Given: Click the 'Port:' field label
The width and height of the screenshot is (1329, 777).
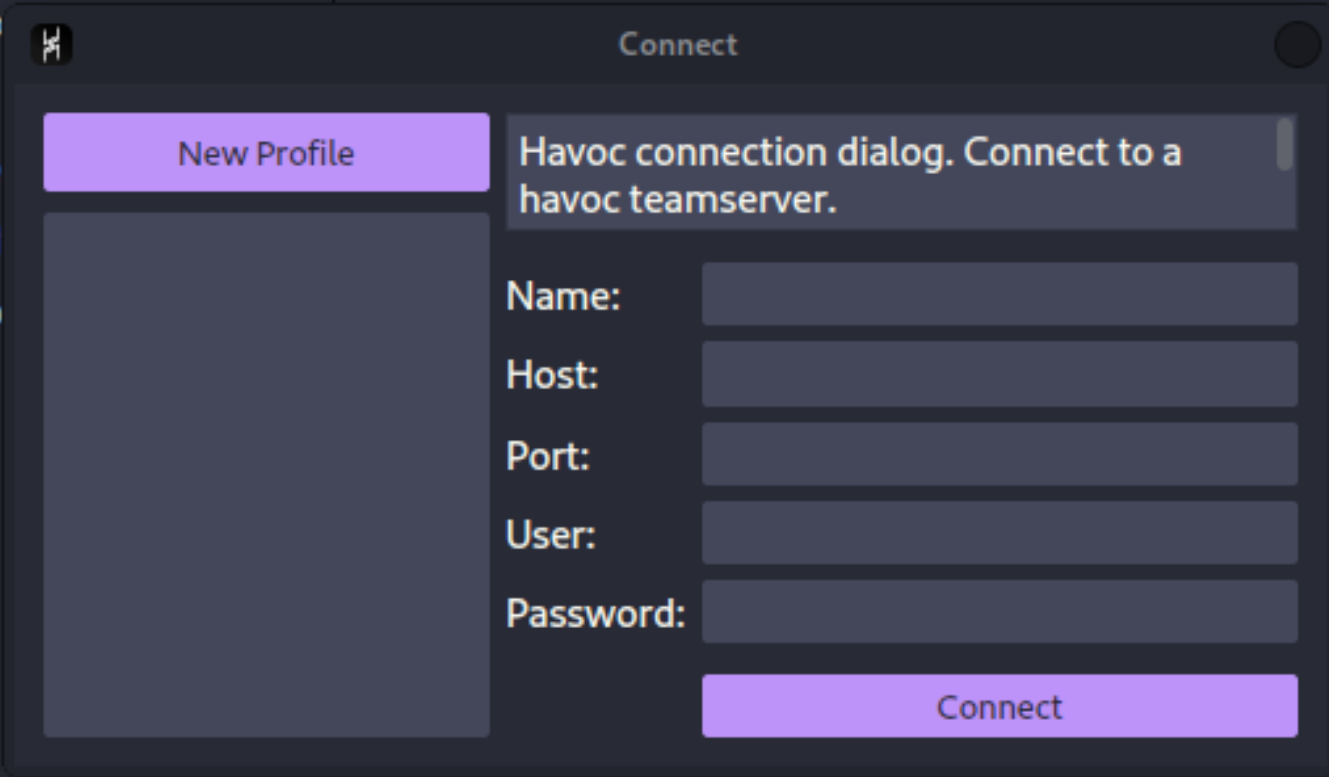Looking at the screenshot, I should [x=549, y=456].
